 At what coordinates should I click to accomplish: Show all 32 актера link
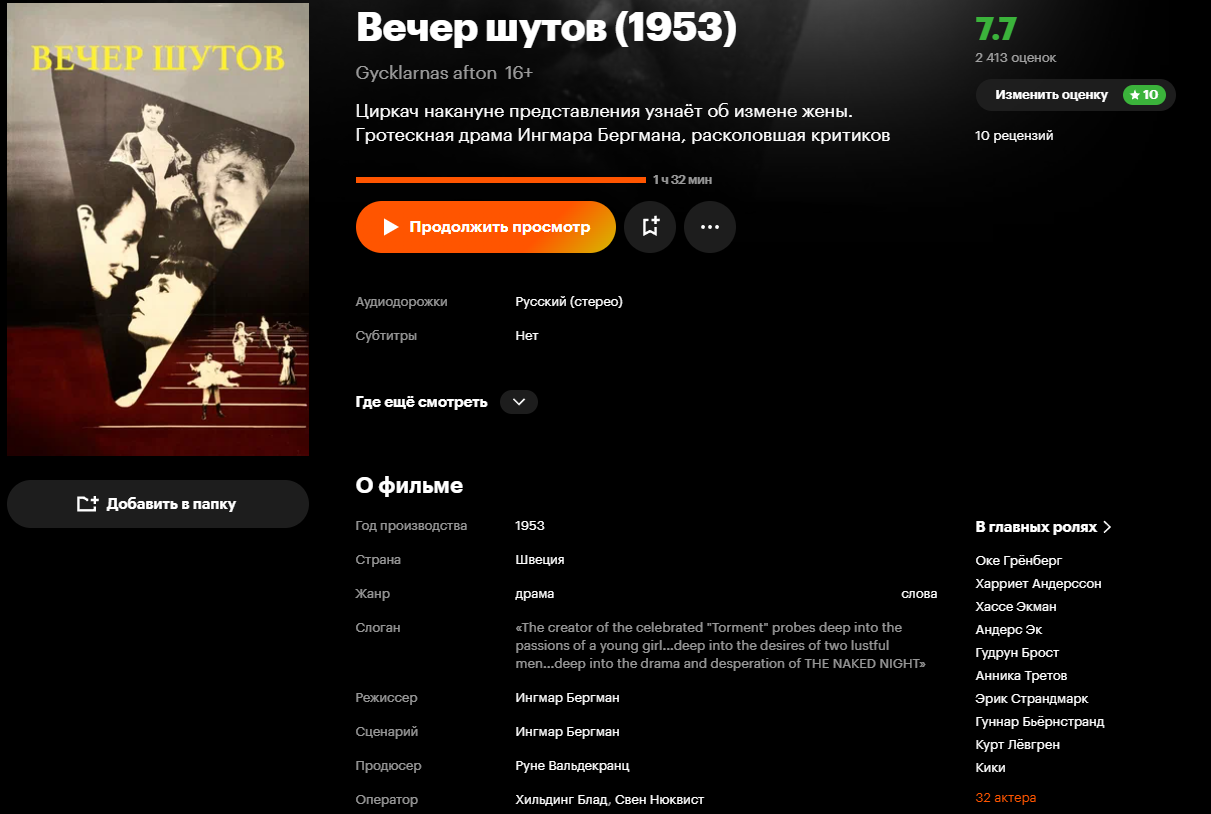coord(1006,798)
